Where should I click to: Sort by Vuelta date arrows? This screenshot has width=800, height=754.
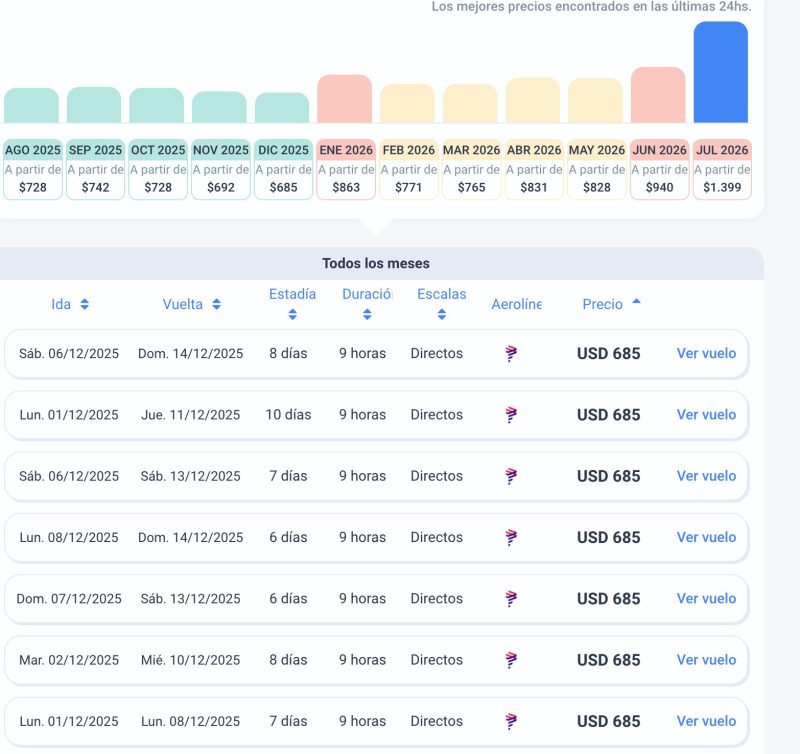[x=216, y=304]
